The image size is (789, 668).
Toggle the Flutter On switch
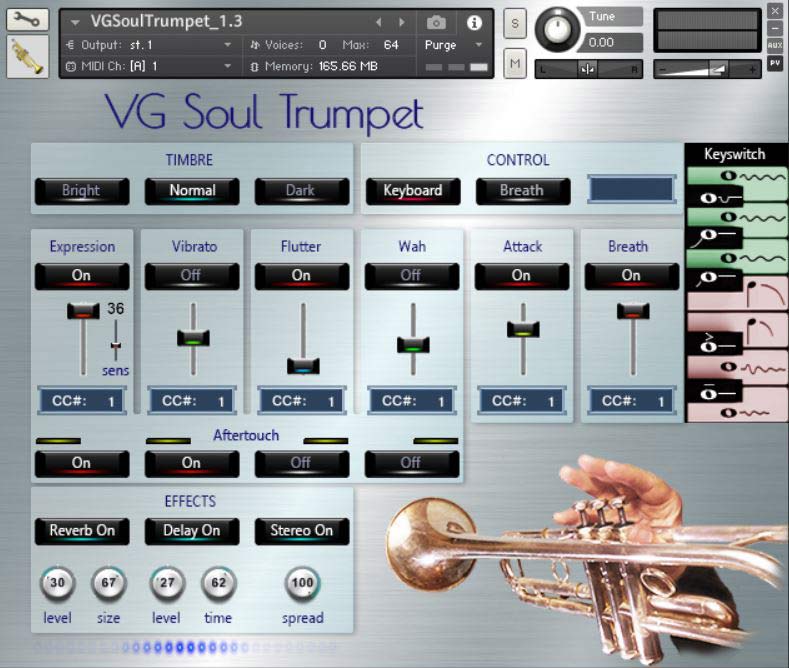301,276
